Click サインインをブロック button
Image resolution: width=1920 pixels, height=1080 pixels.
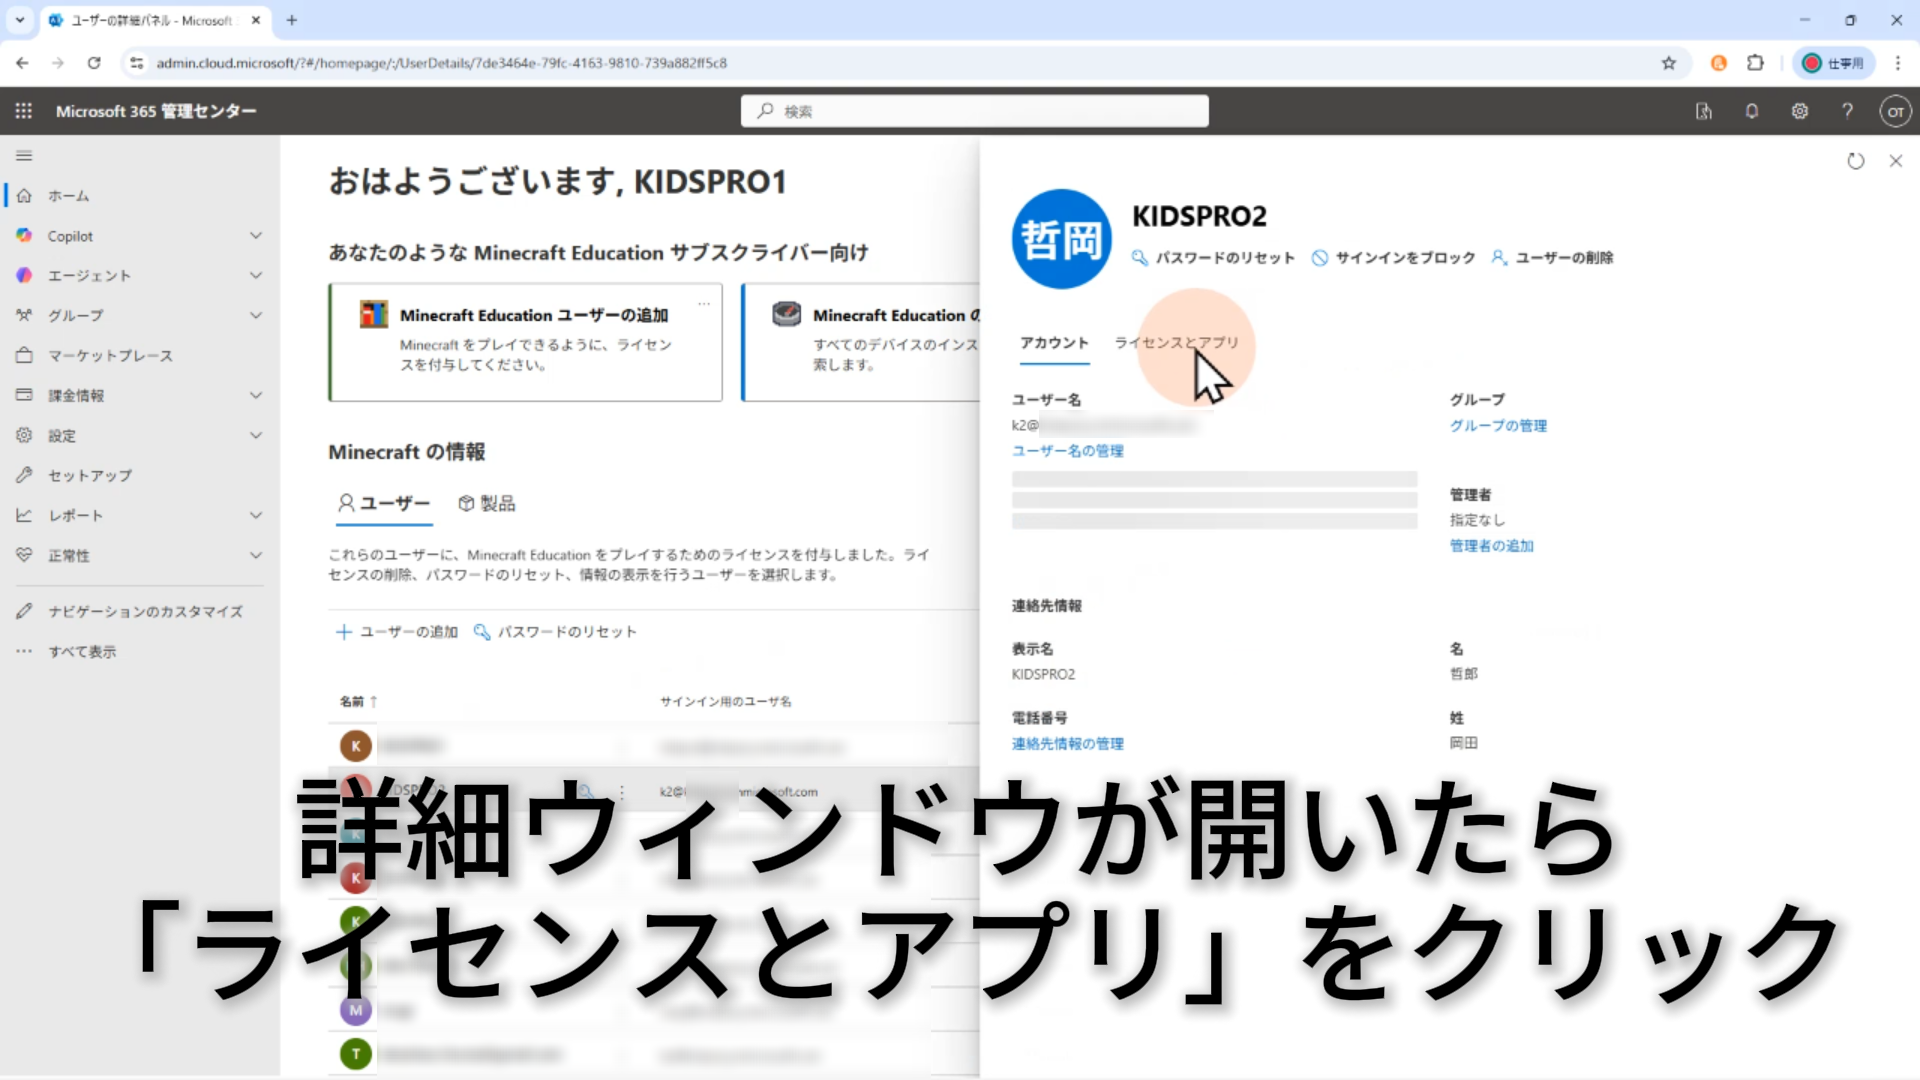pyautogui.click(x=1394, y=258)
